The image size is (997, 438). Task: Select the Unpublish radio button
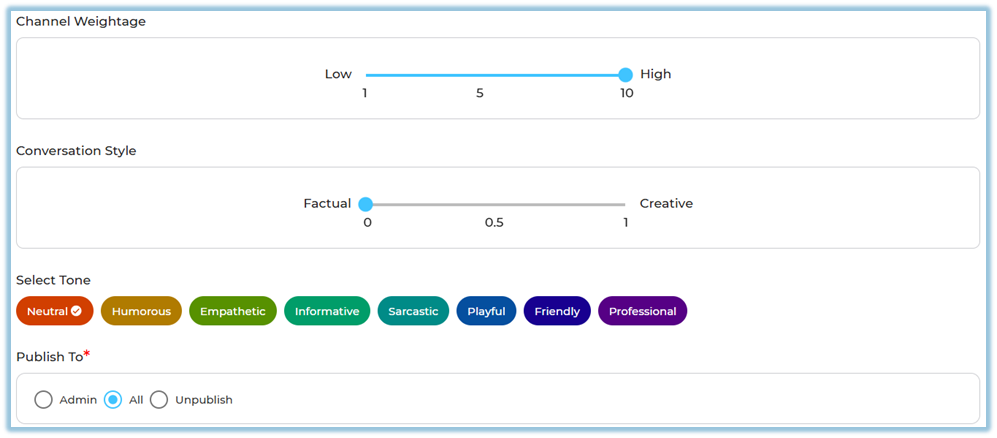[x=159, y=400]
